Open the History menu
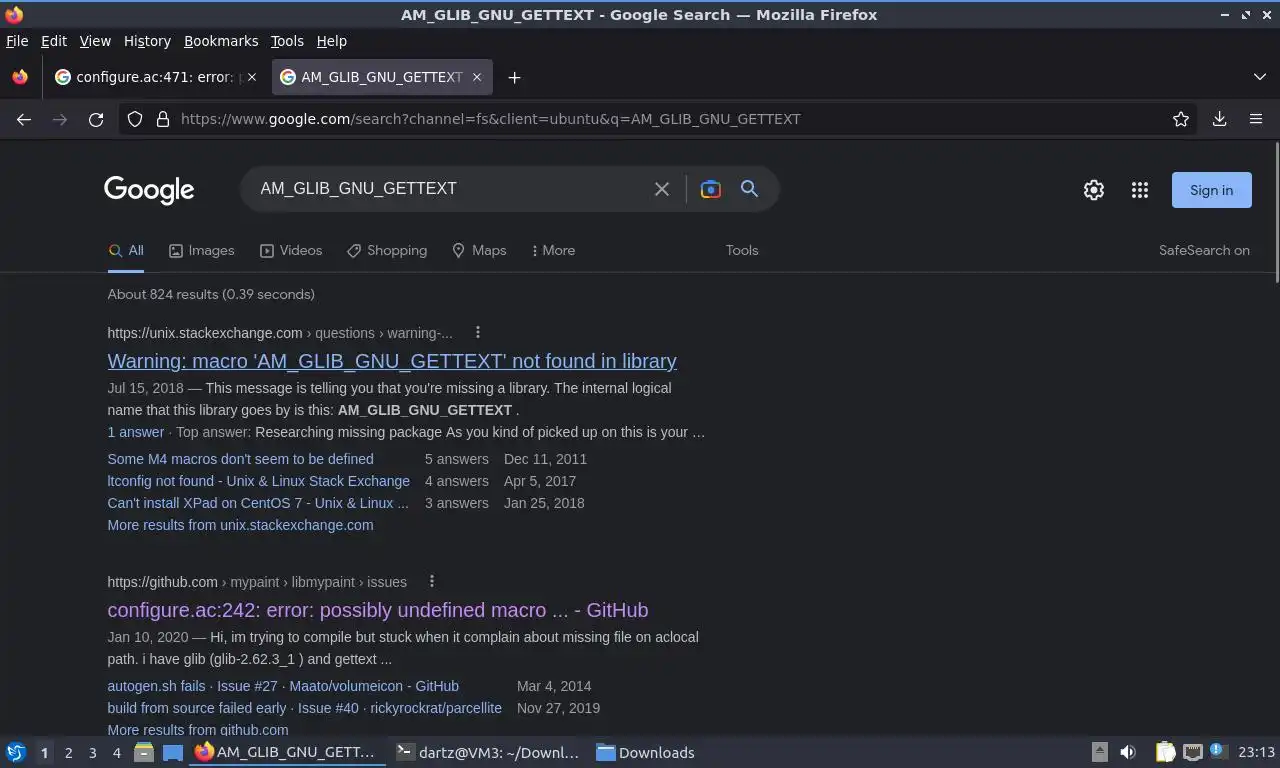The height and width of the screenshot is (768, 1280). [147, 41]
